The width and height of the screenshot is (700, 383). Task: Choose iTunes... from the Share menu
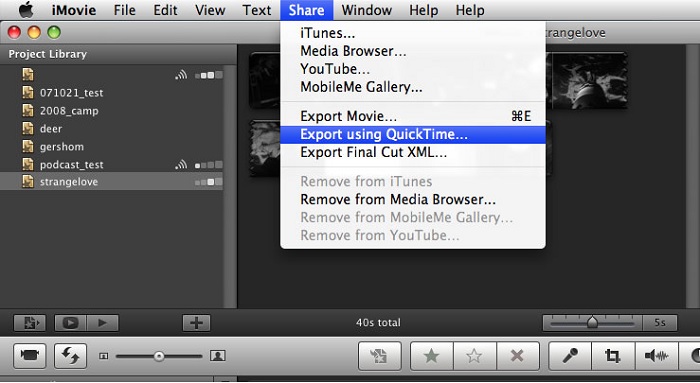[x=412, y=33]
